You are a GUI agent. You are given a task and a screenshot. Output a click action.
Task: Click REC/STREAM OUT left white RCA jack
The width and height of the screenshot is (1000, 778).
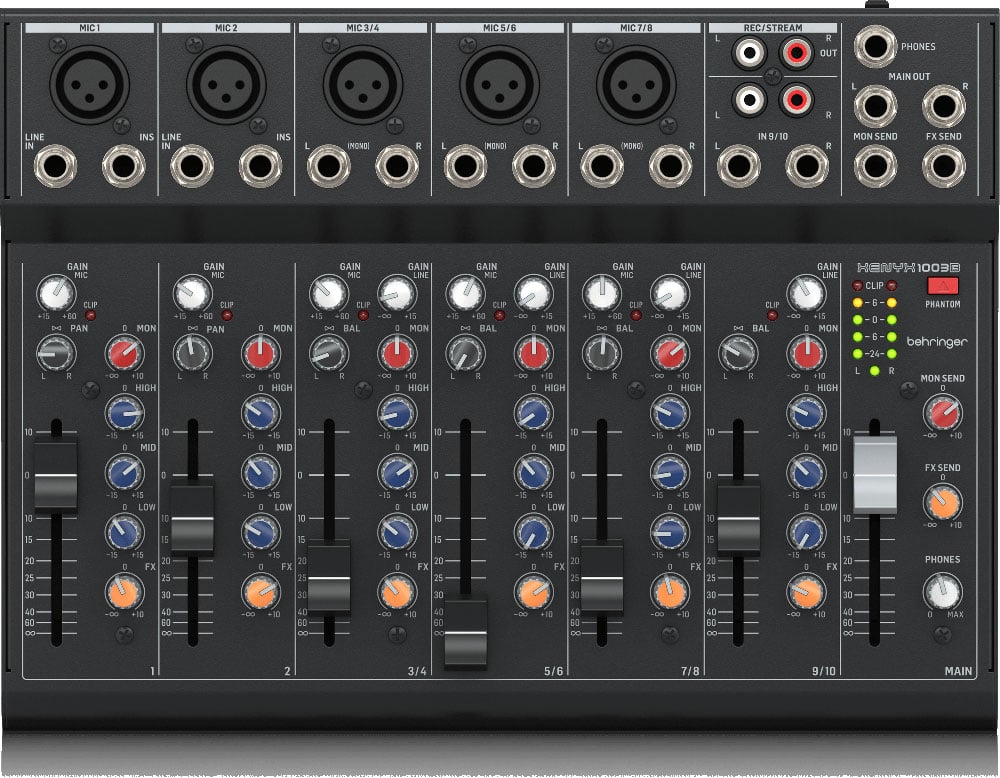point(749,52)
